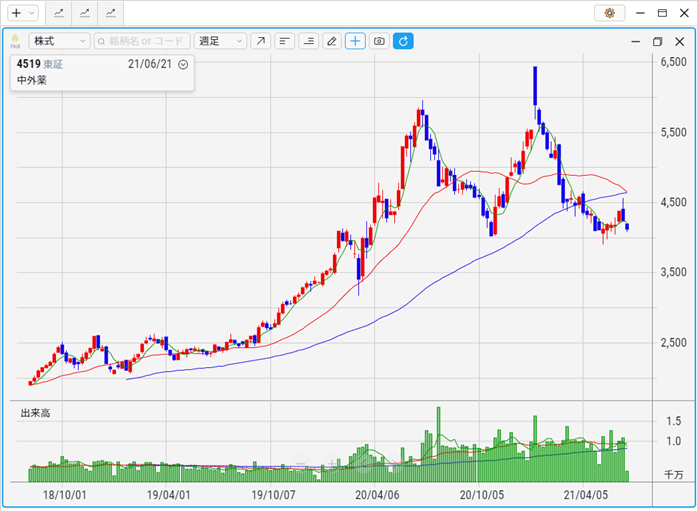Toggle the left-aligned lines indicator icon
This screenshot has height=511, width=698.
point(284,41)
